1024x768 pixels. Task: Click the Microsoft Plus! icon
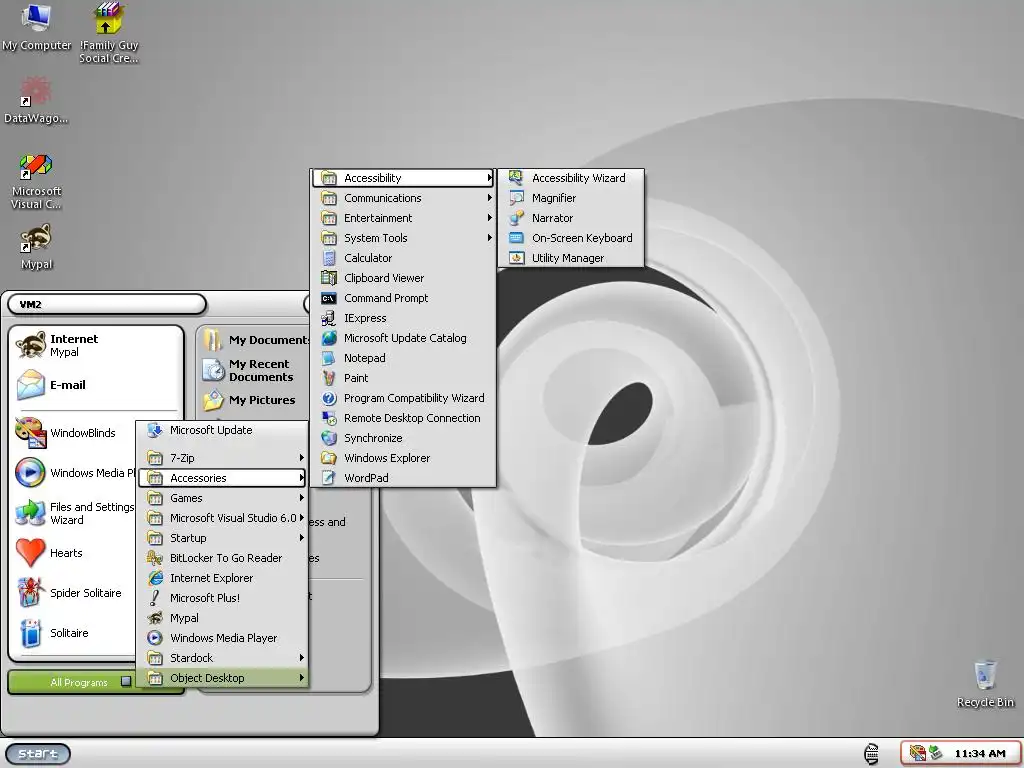(x=155, y=598)
